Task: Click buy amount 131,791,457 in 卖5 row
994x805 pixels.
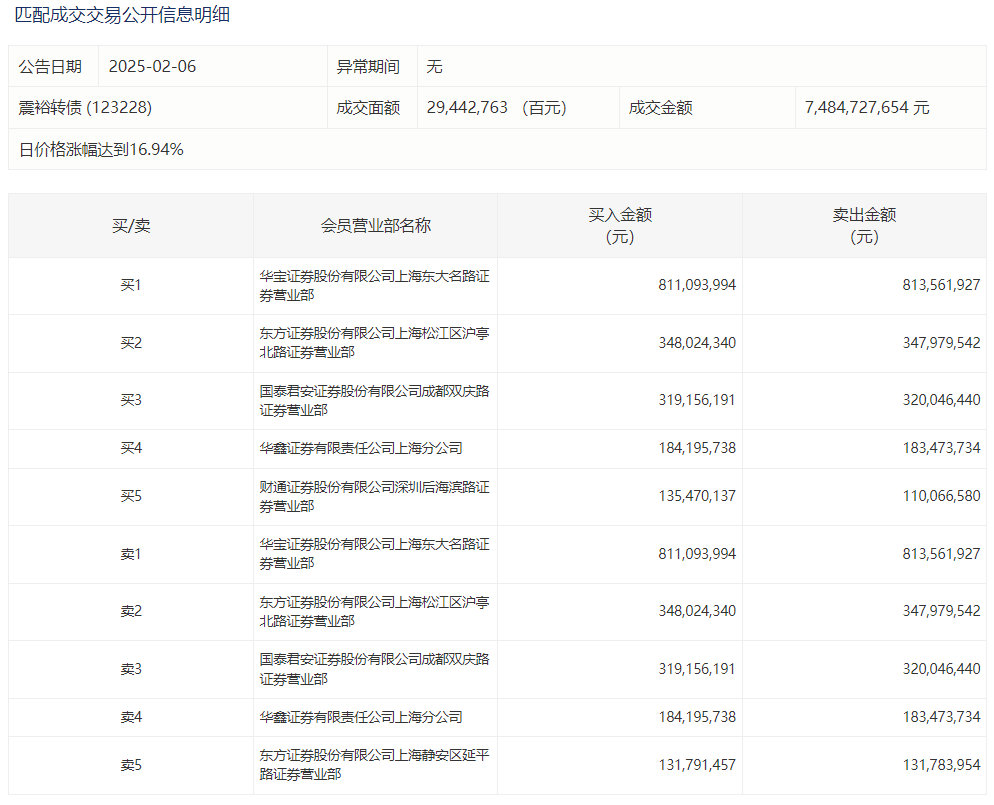Action: 697,766
